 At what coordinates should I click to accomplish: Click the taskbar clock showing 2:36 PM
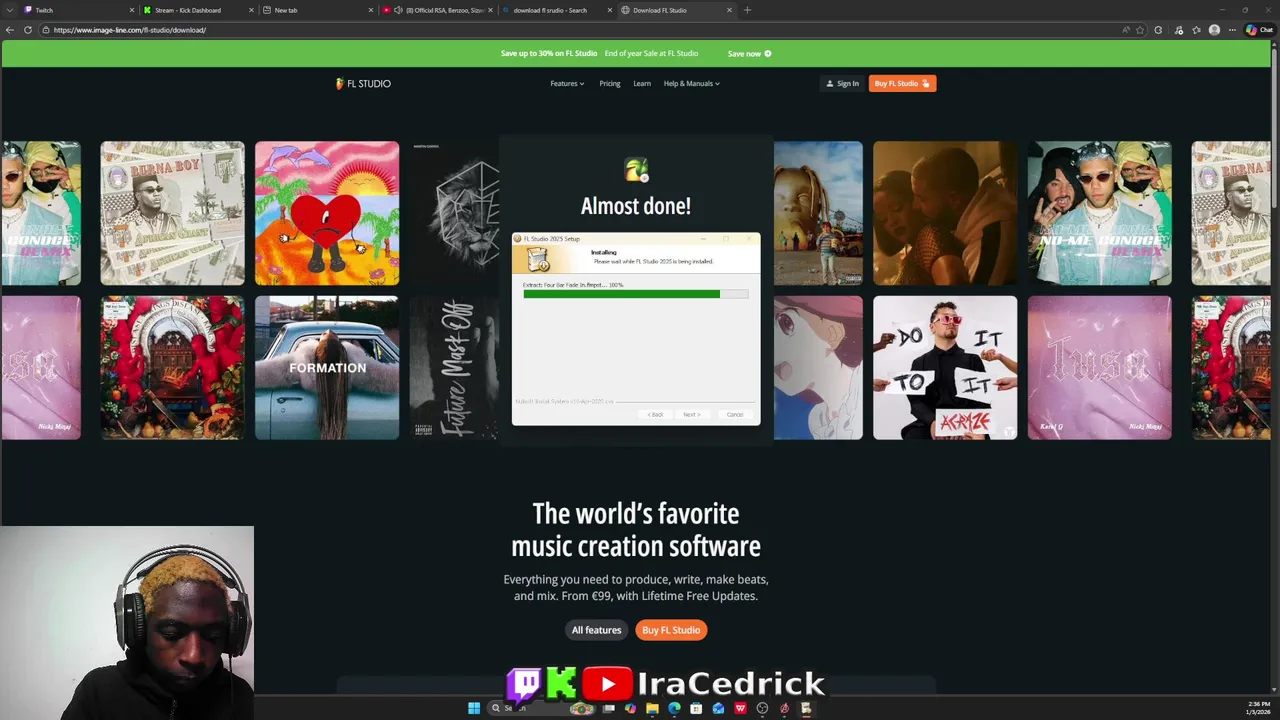pos(1258,708)
